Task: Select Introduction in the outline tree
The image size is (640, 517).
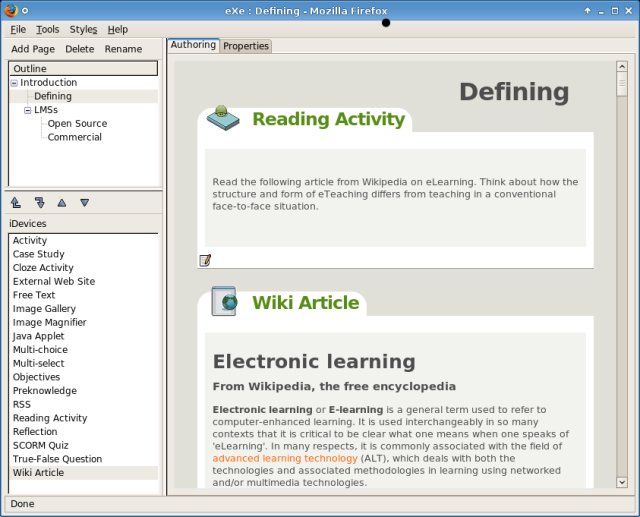Action: (49, 82)
